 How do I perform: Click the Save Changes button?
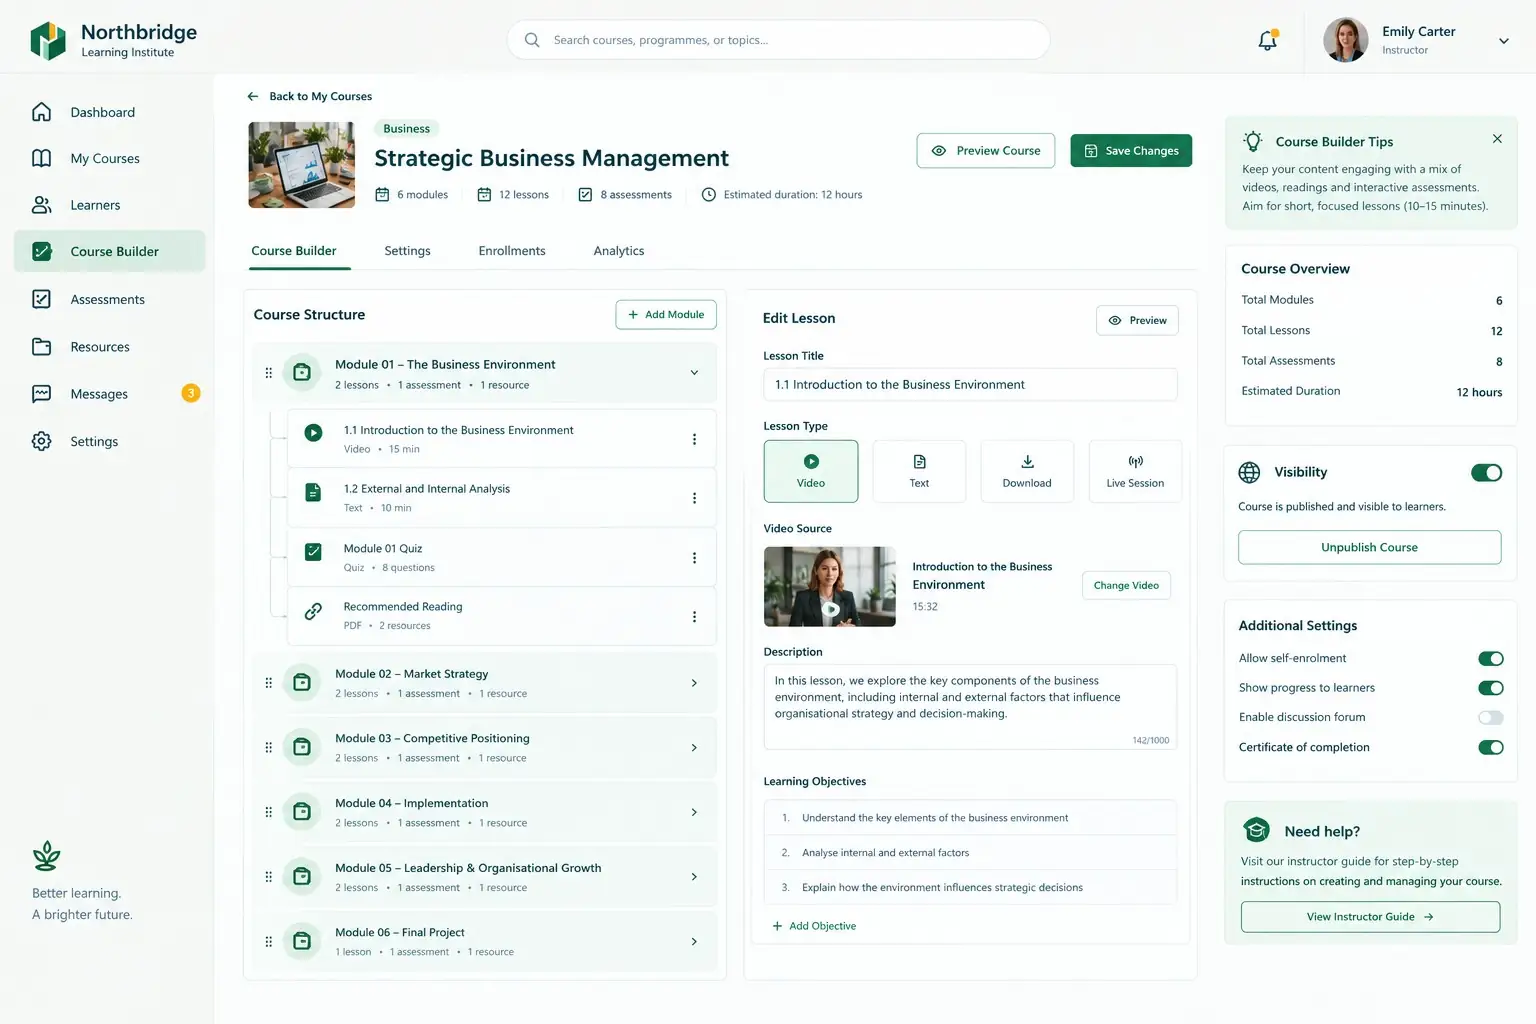click(1131, 151)
